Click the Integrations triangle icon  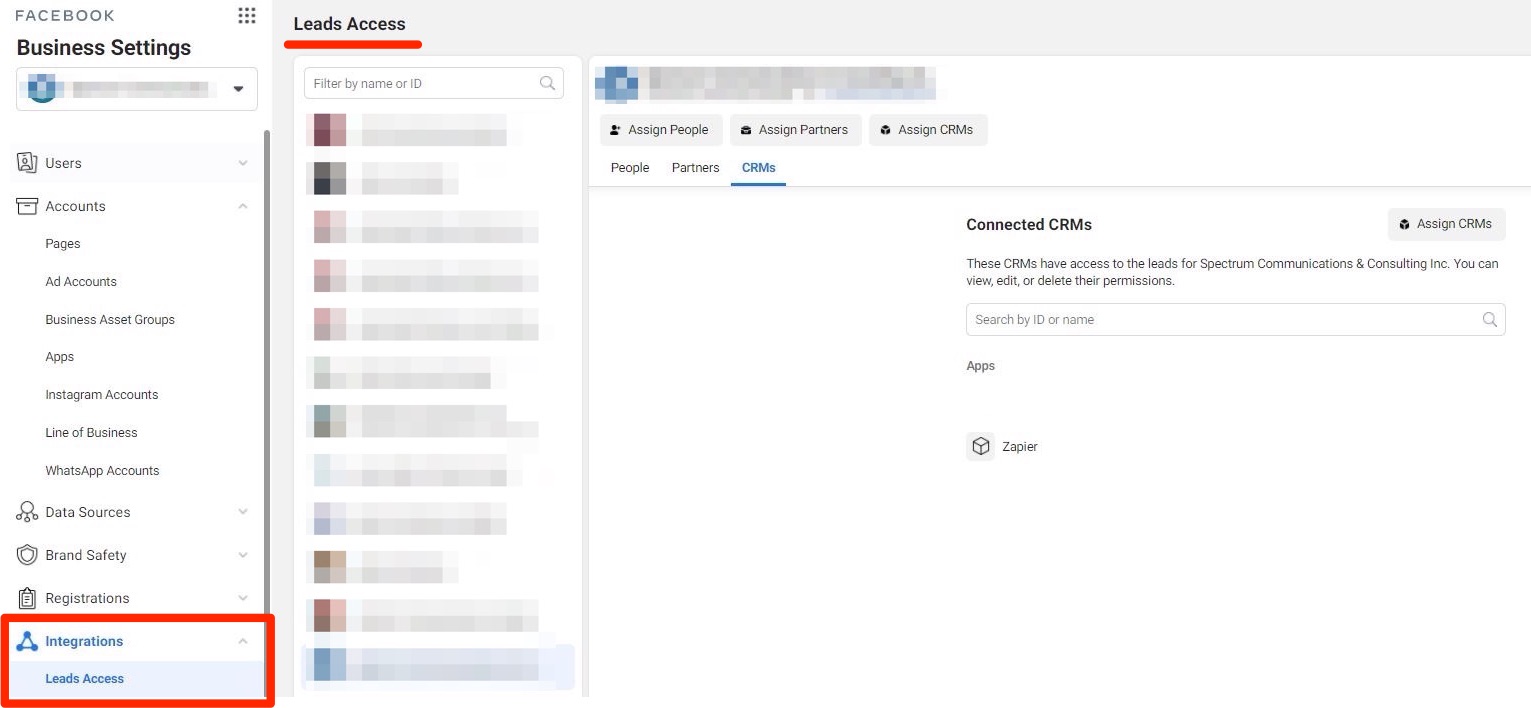pyautogui.click(x=27, y=641)
